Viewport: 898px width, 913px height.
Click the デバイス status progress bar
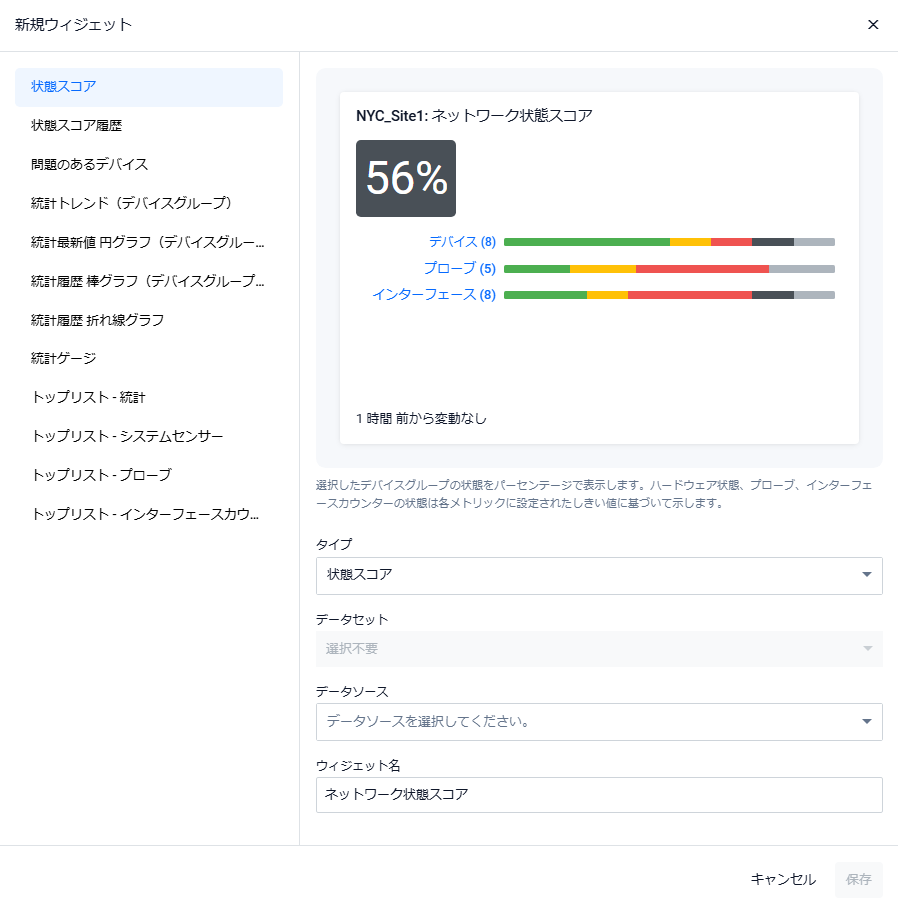coord(669,242)
